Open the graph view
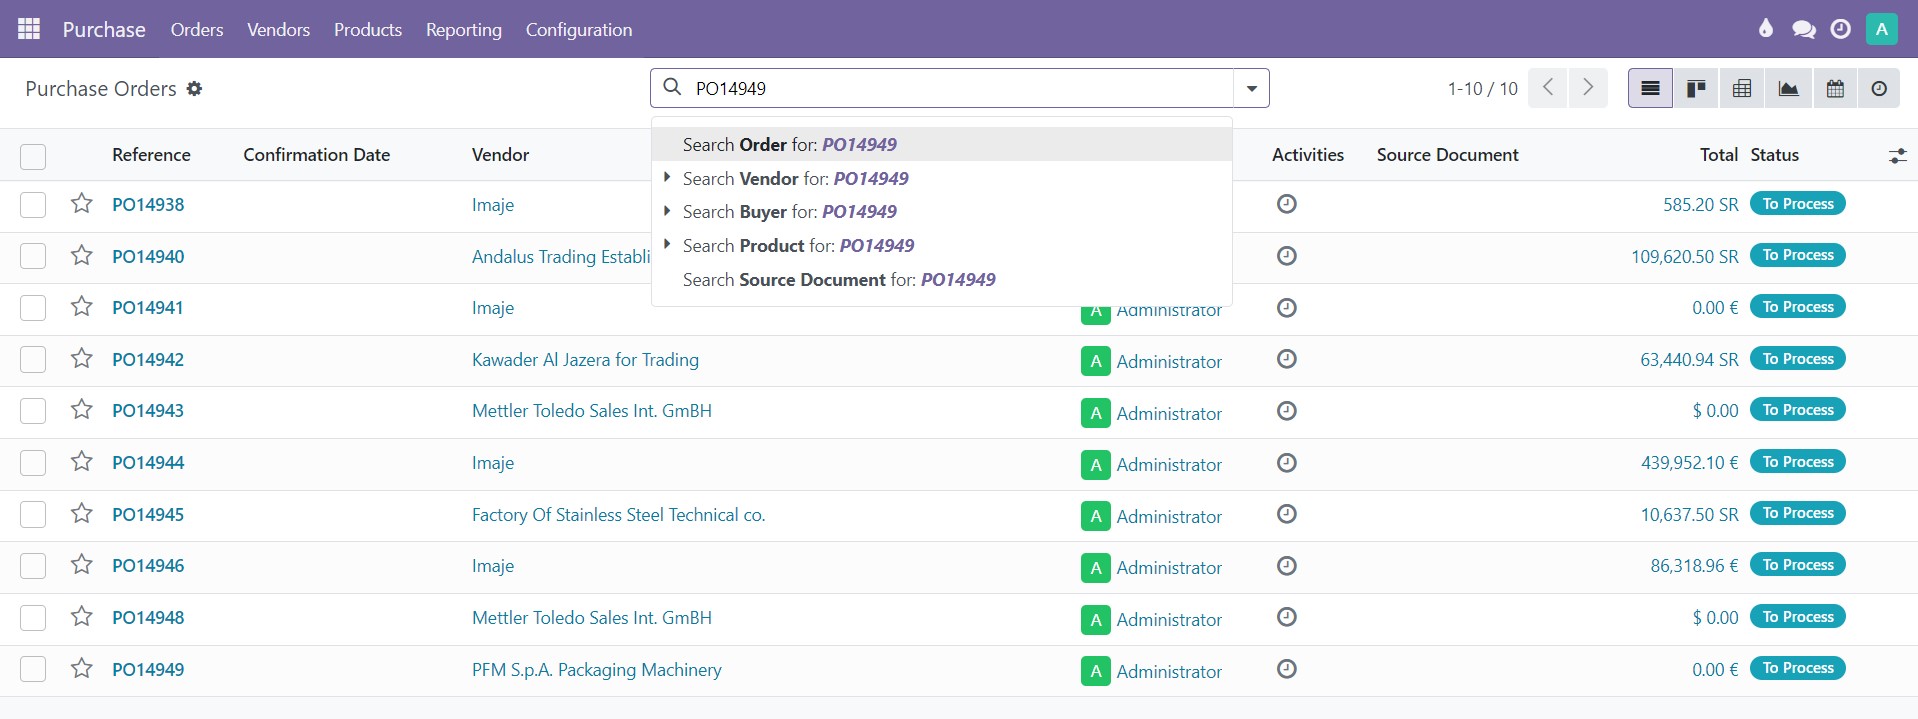Screen dimensions: 1918x719 (x=1788, y=89)
